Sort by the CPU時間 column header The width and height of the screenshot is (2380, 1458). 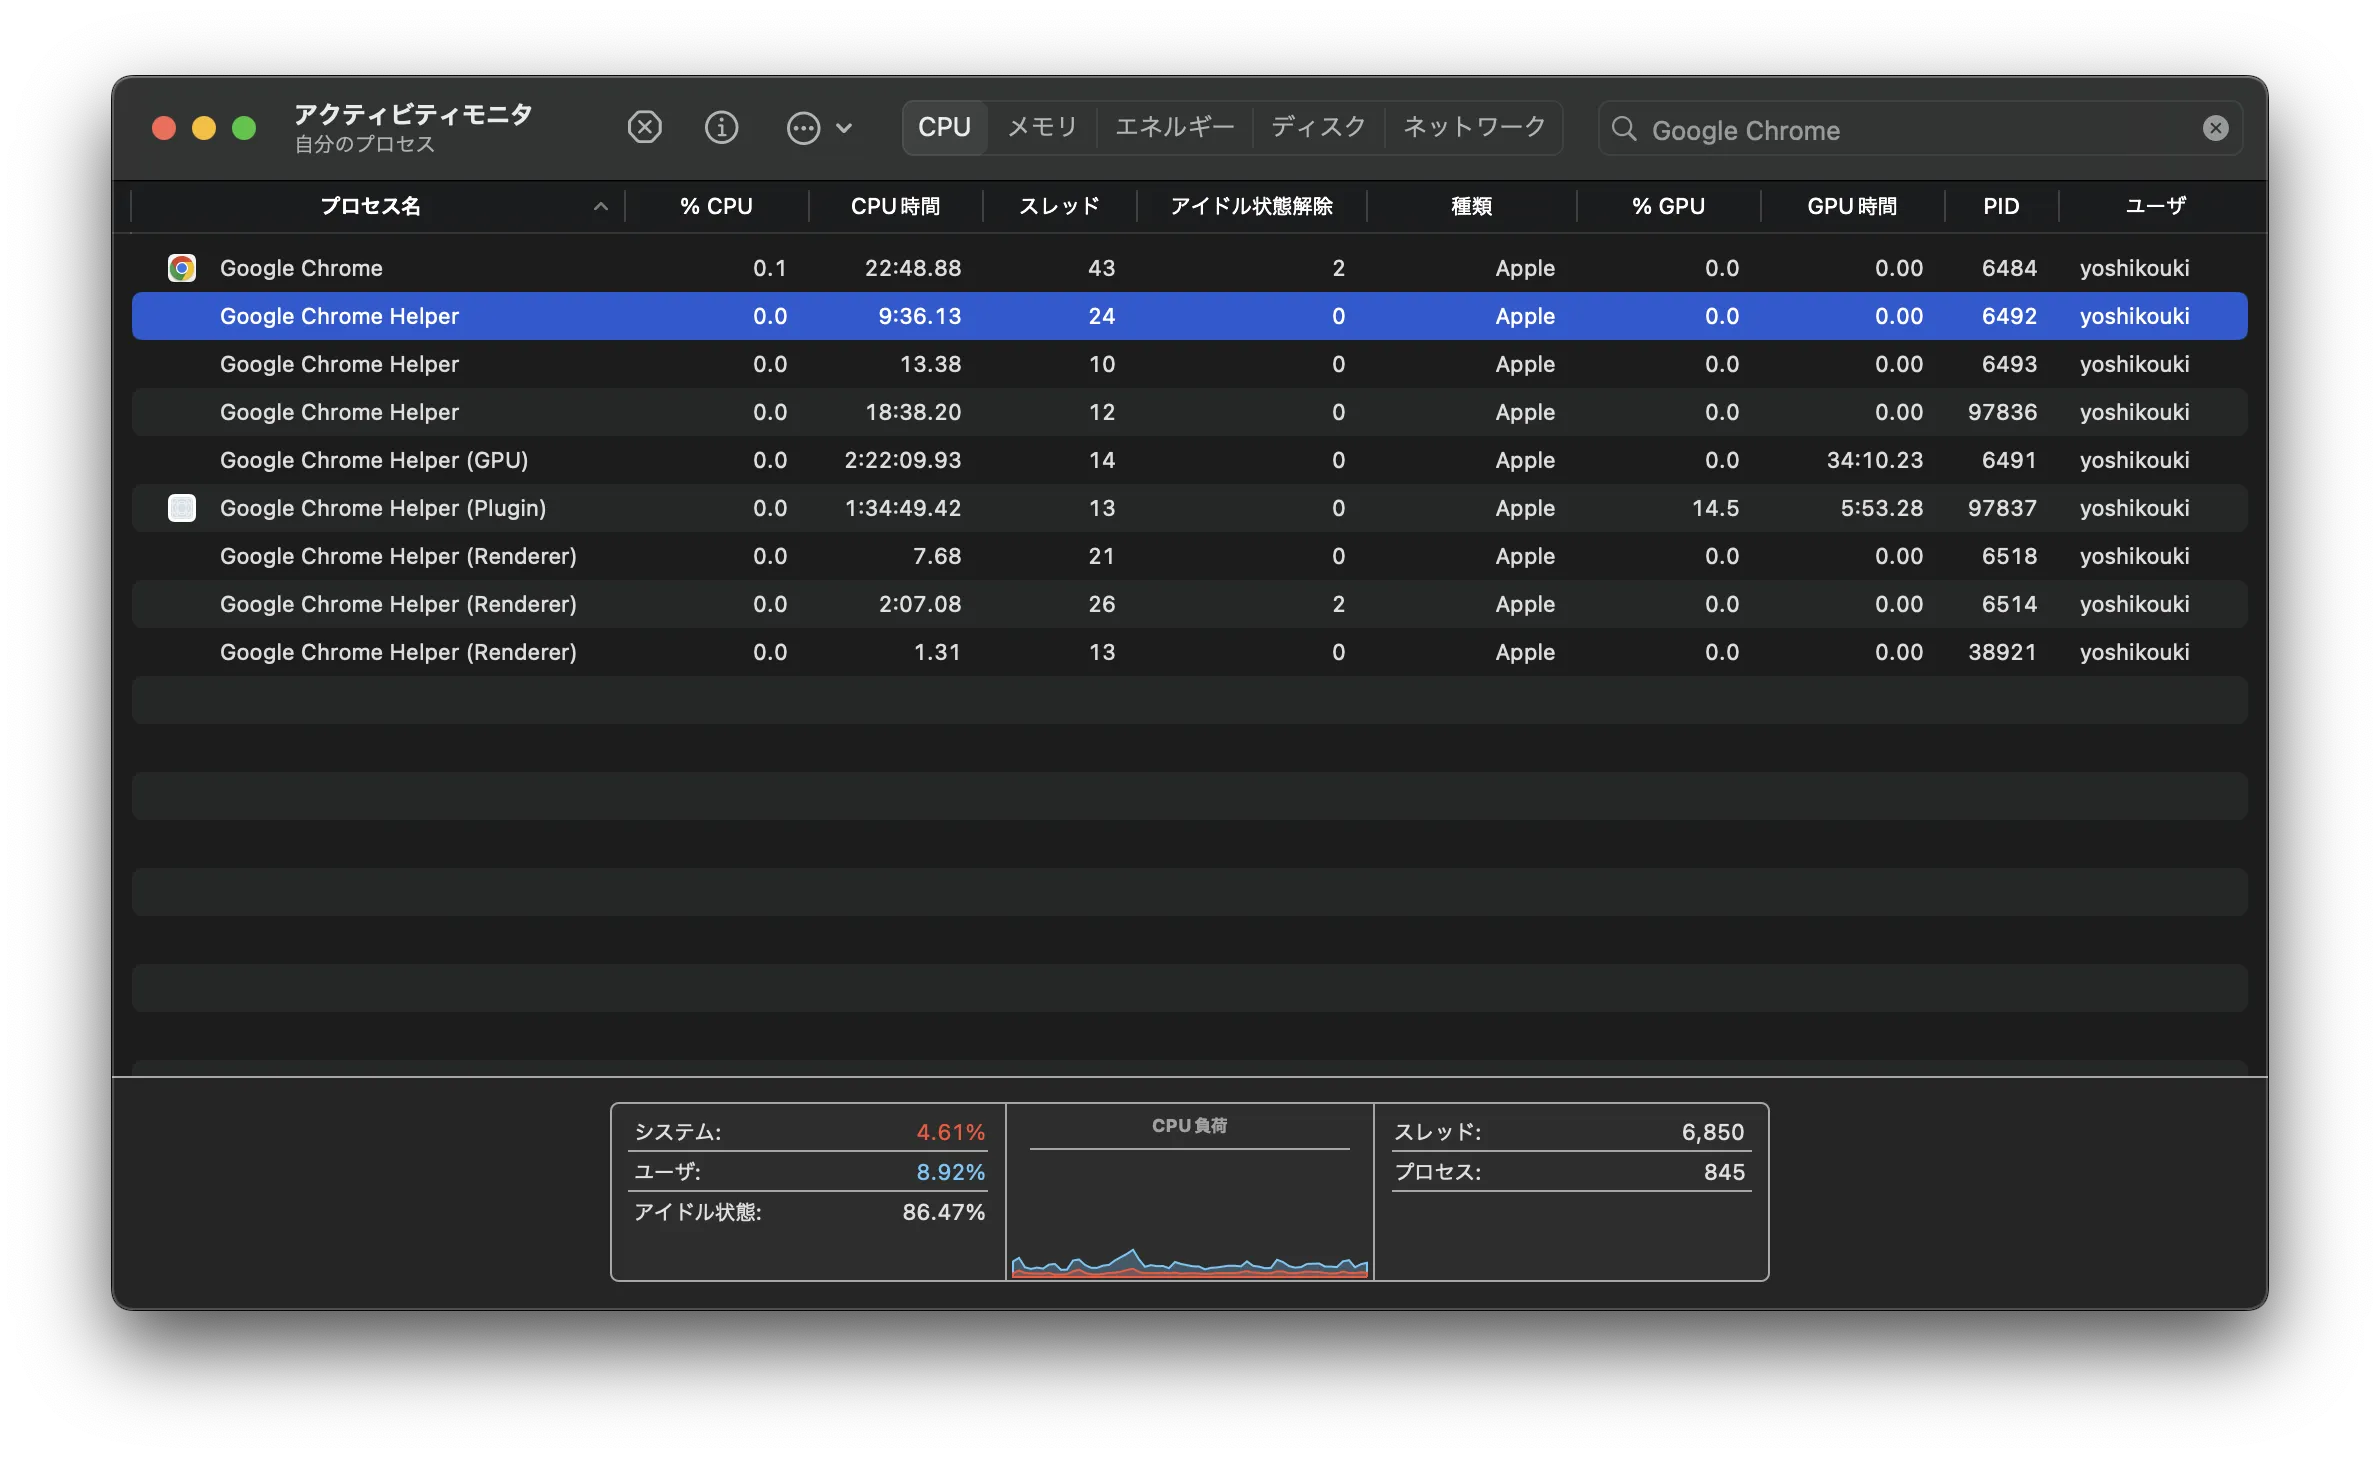895,207
